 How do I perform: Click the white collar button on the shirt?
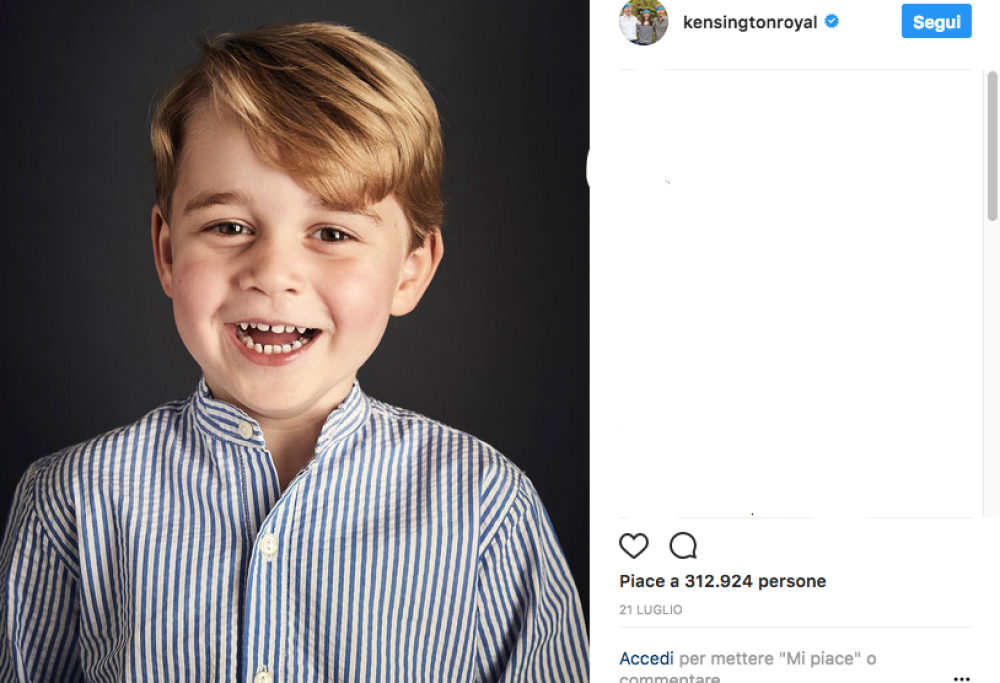pyautogui.click(x=246, y=430)
